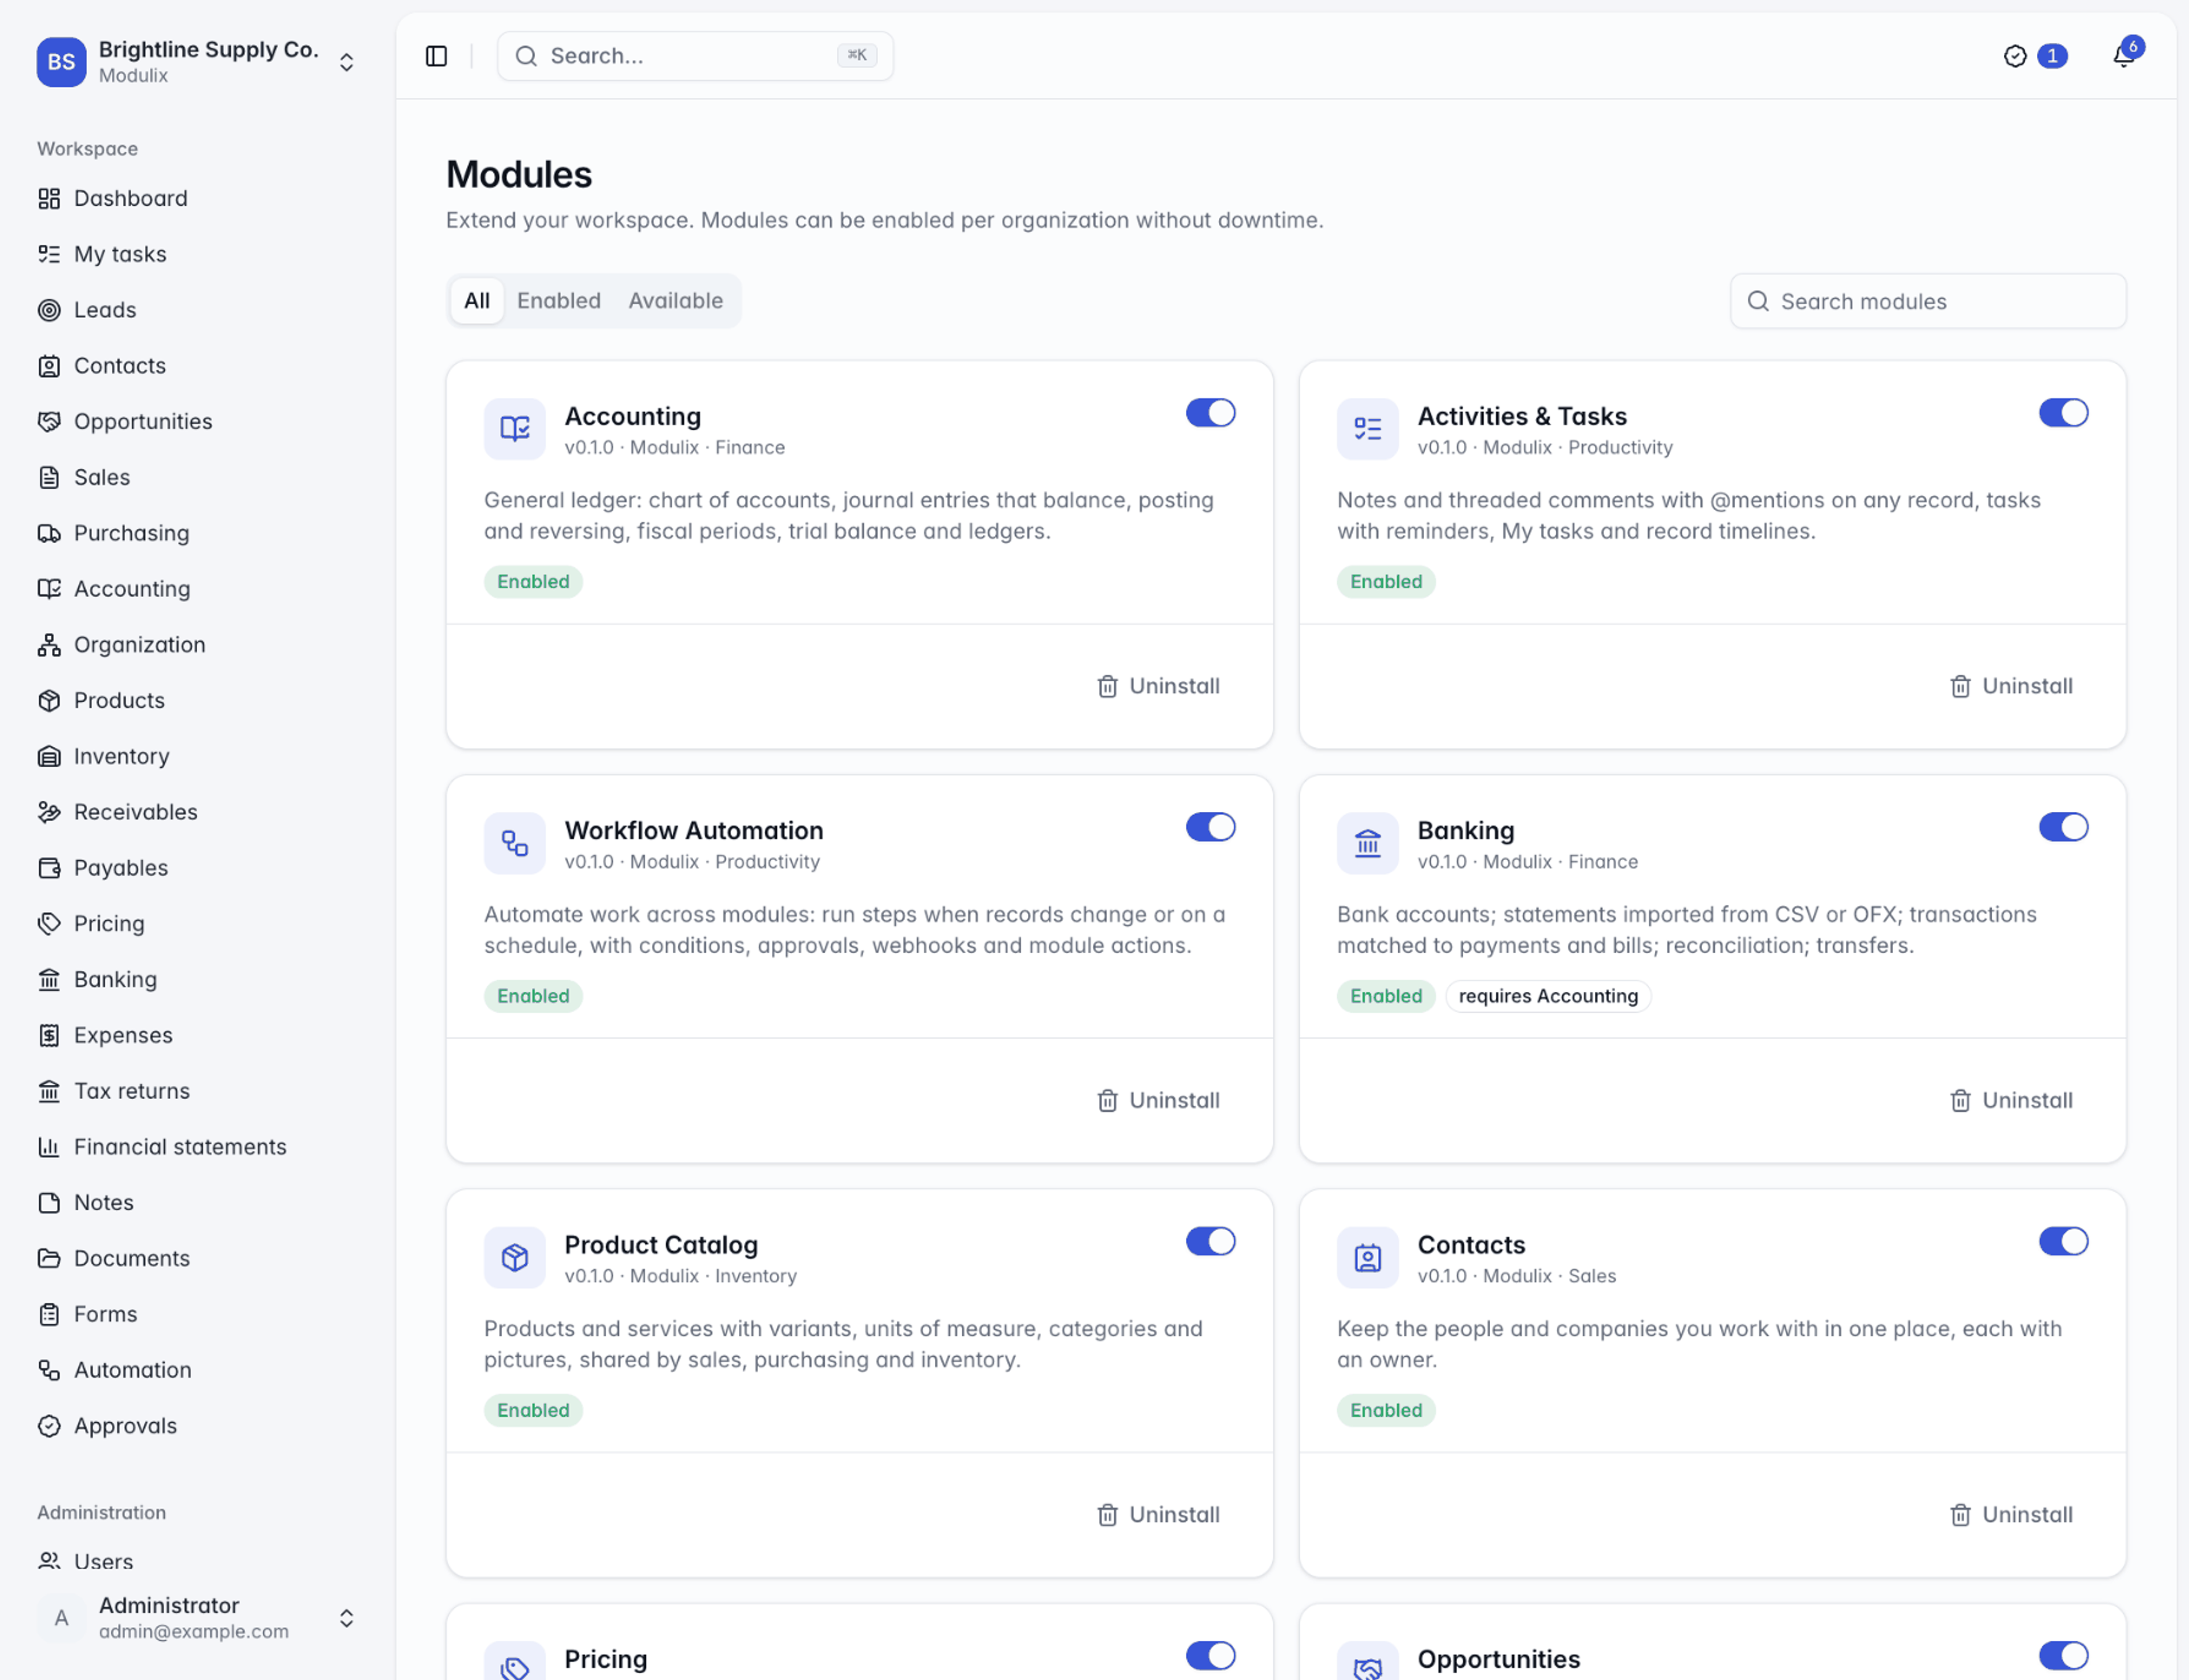Uninstall the Accounting module
This screenshot has width=2189, height=1680.
pos(1159,686)
